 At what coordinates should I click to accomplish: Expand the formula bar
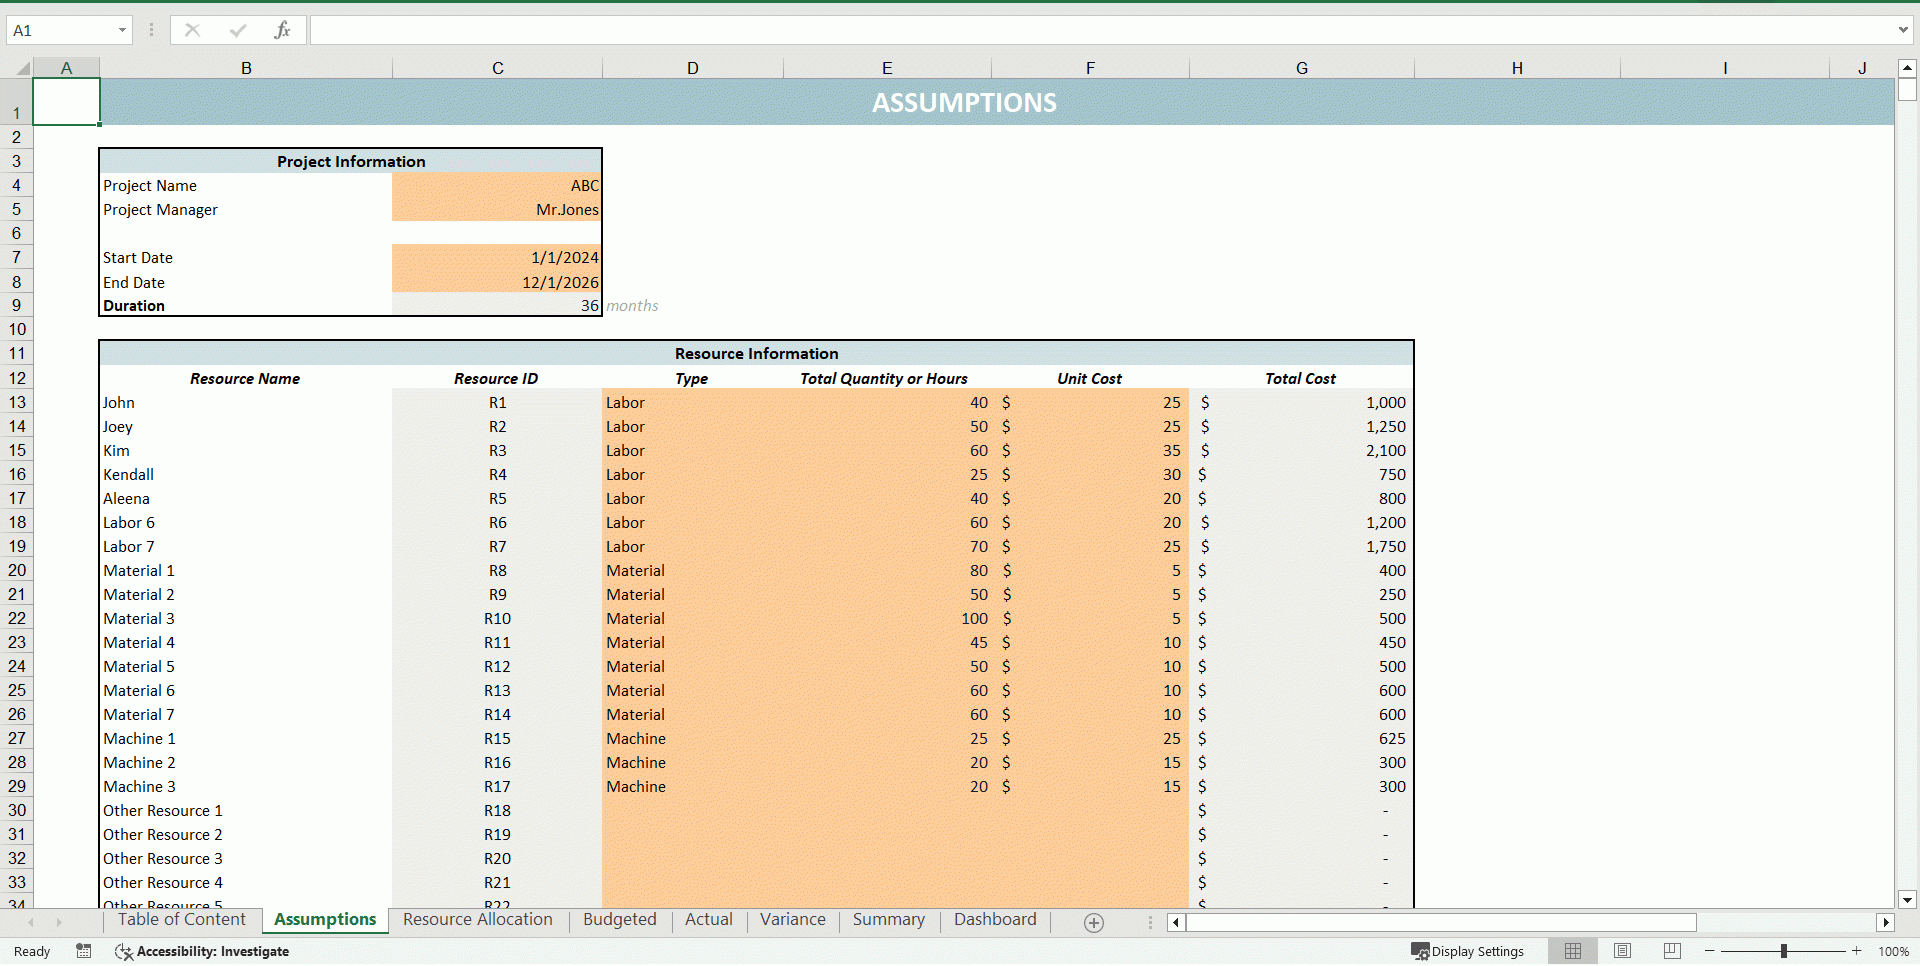(1903, 30)
